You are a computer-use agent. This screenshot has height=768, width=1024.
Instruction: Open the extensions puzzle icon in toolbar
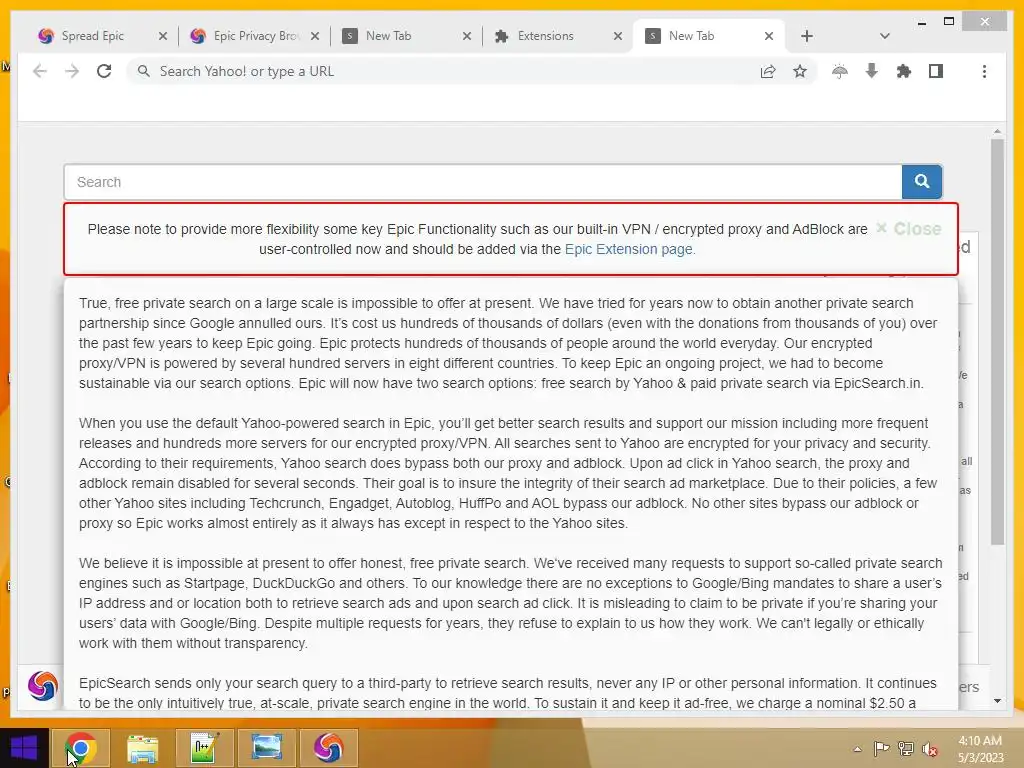(x=904, y=71)
